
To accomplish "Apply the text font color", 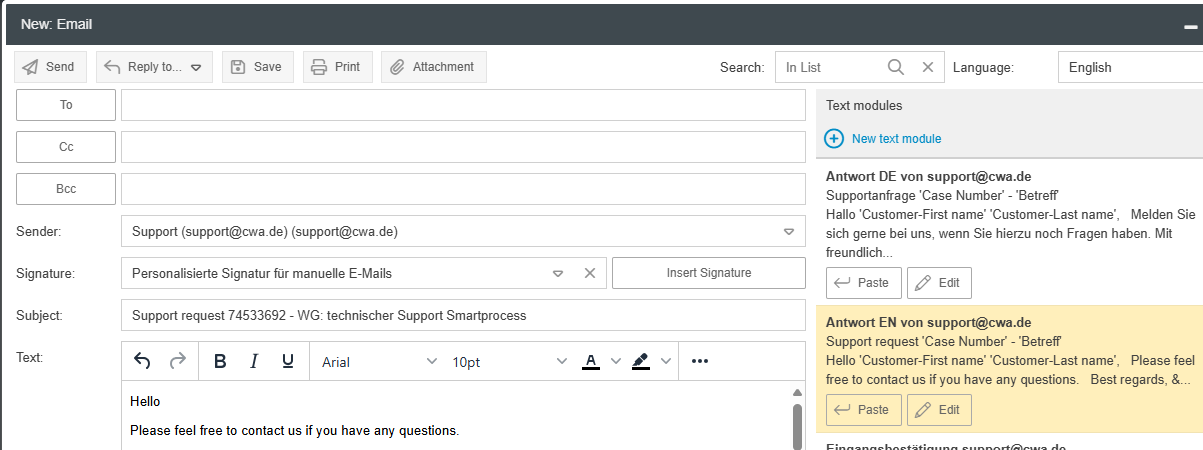I will point(591,362).
